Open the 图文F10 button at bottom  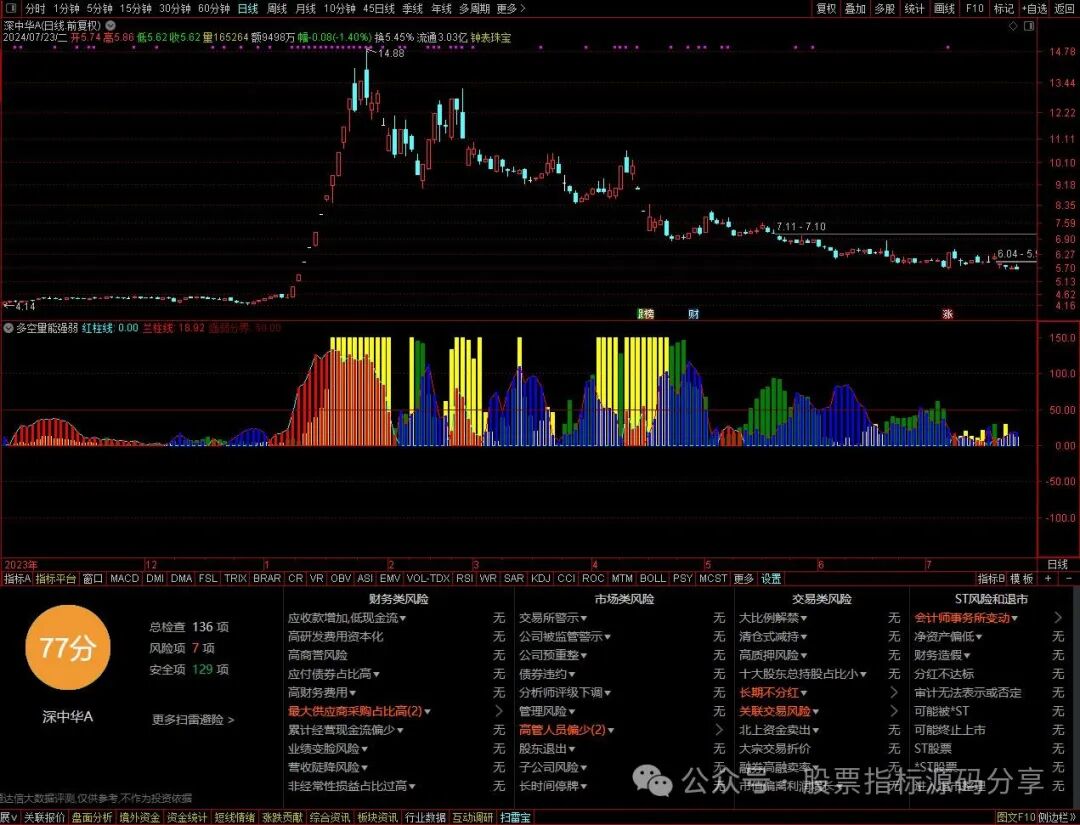[1017, 817]
